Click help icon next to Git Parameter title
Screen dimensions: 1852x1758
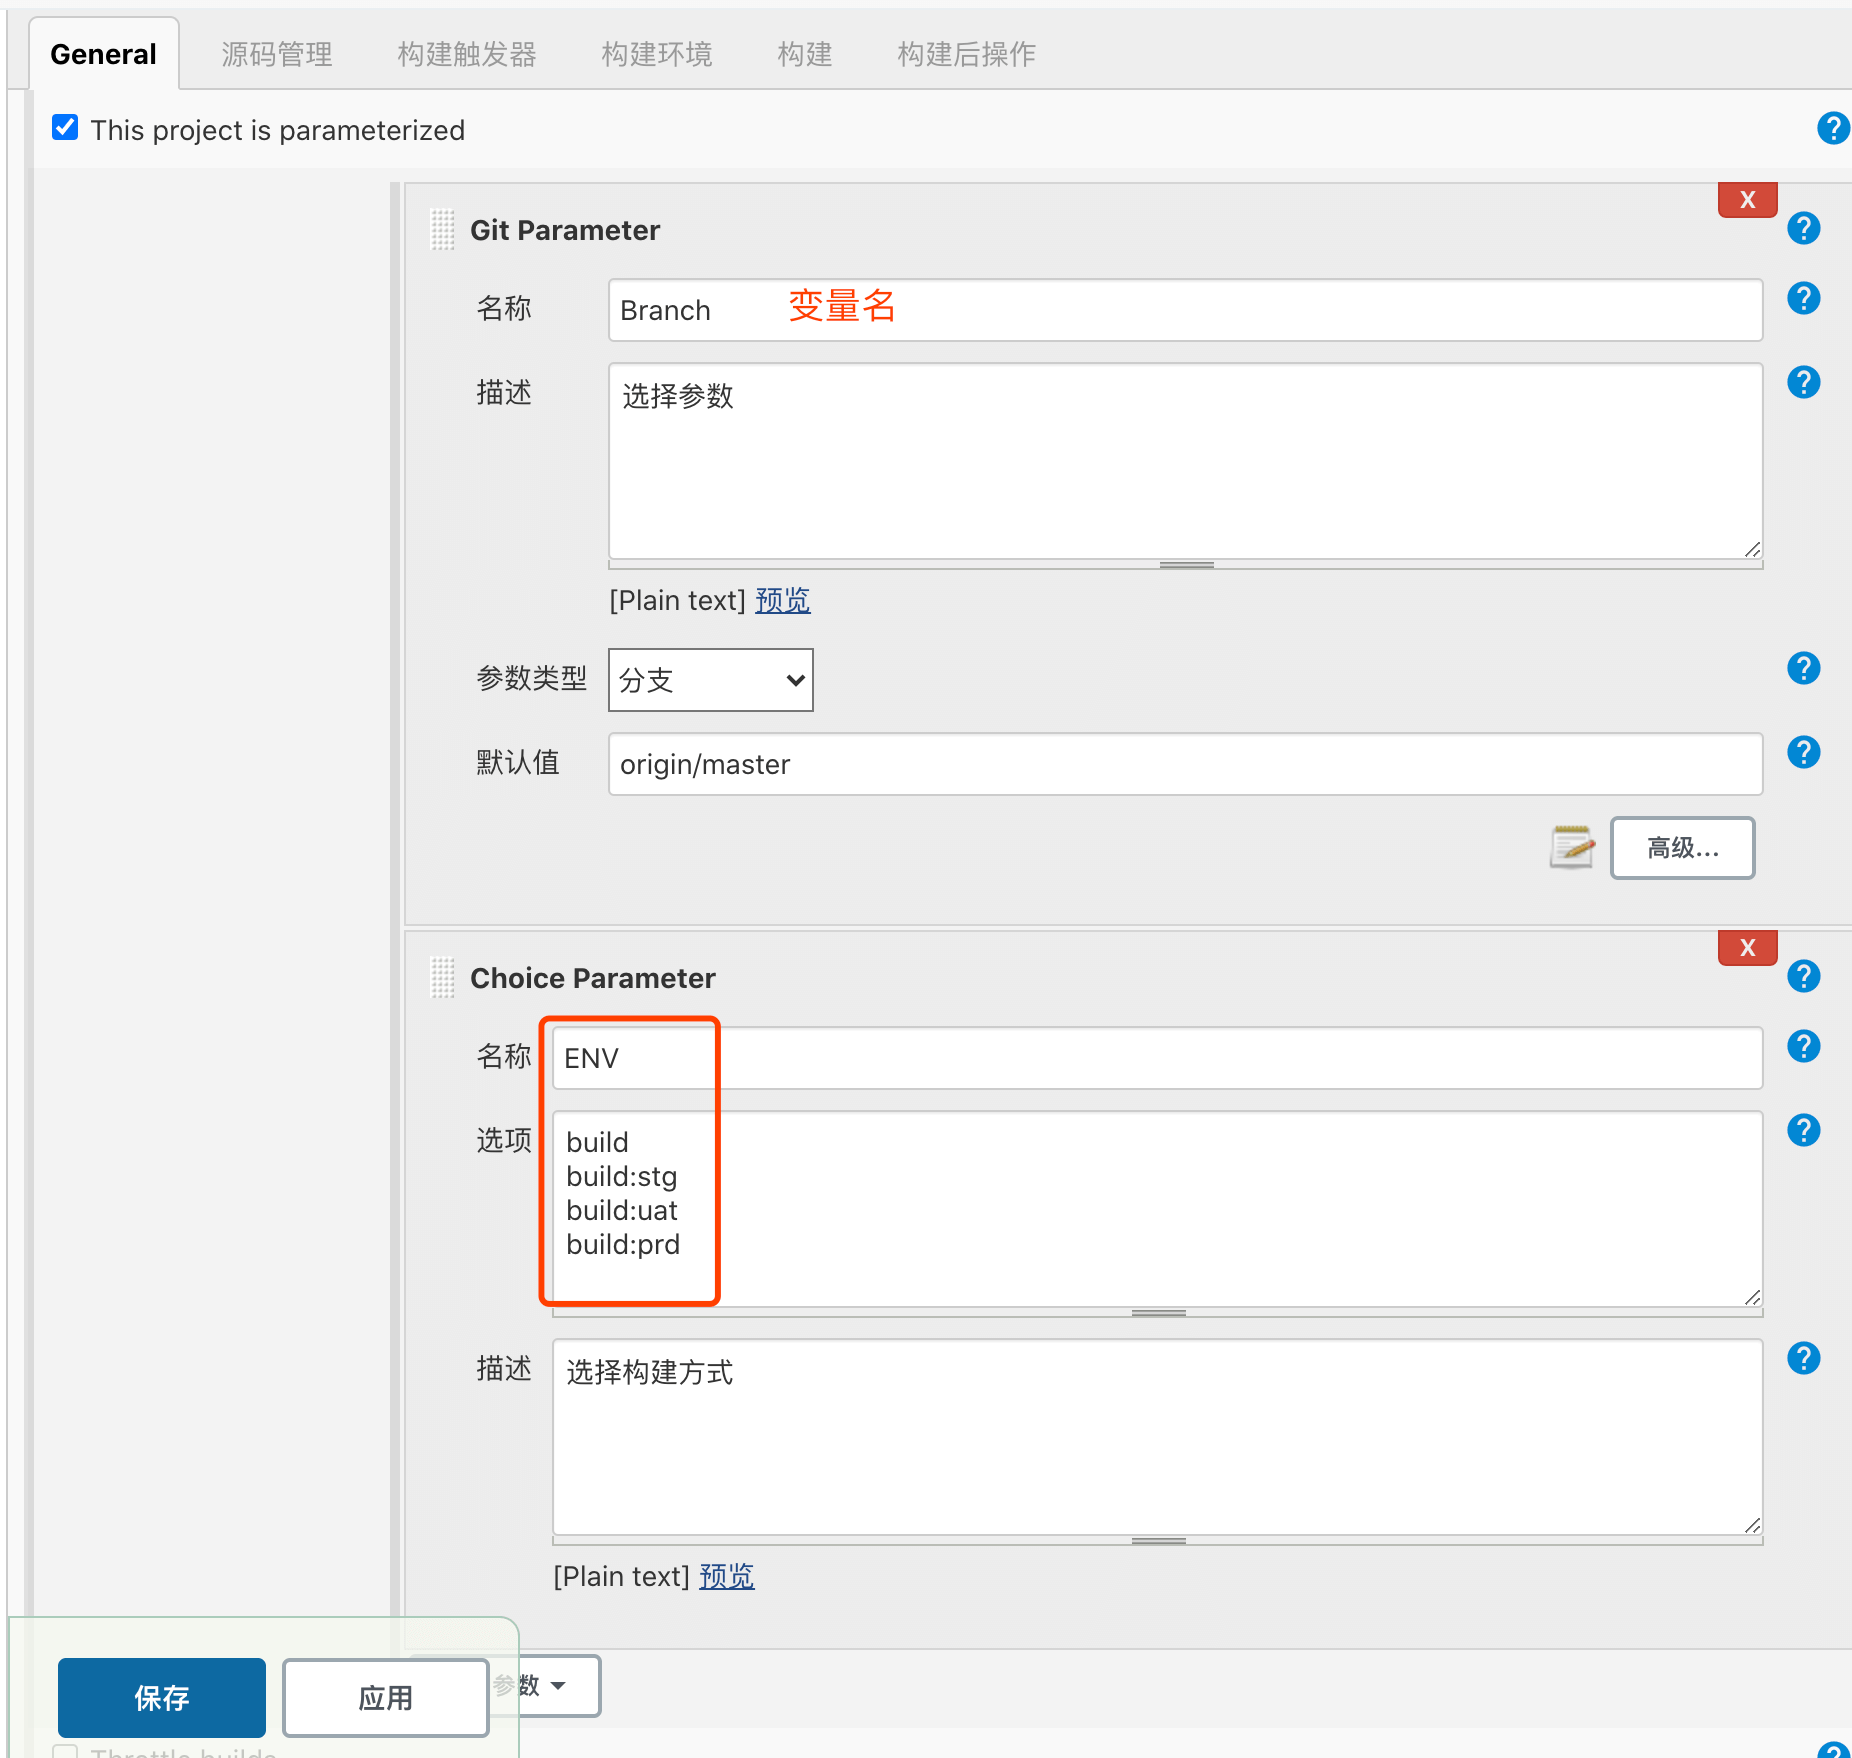[x=1803, y=229]
